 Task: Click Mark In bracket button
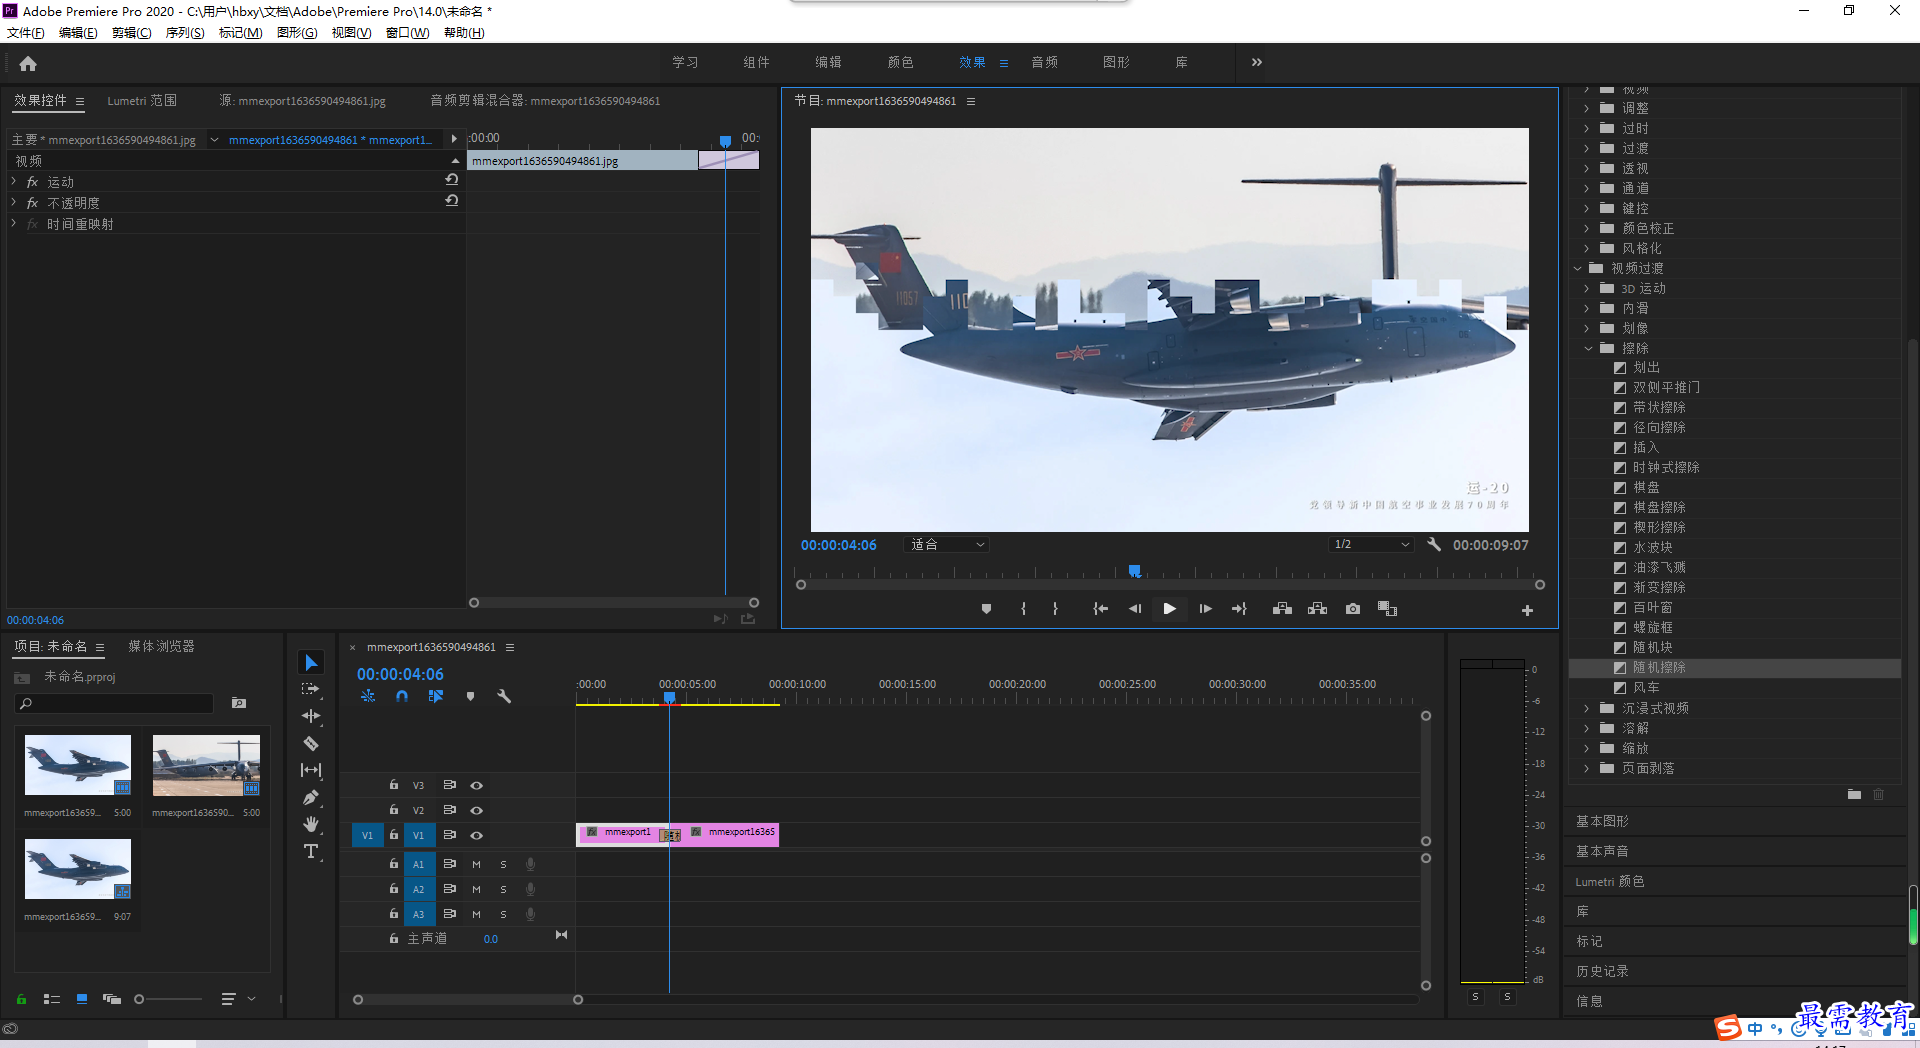click(x=1023, y=609)
